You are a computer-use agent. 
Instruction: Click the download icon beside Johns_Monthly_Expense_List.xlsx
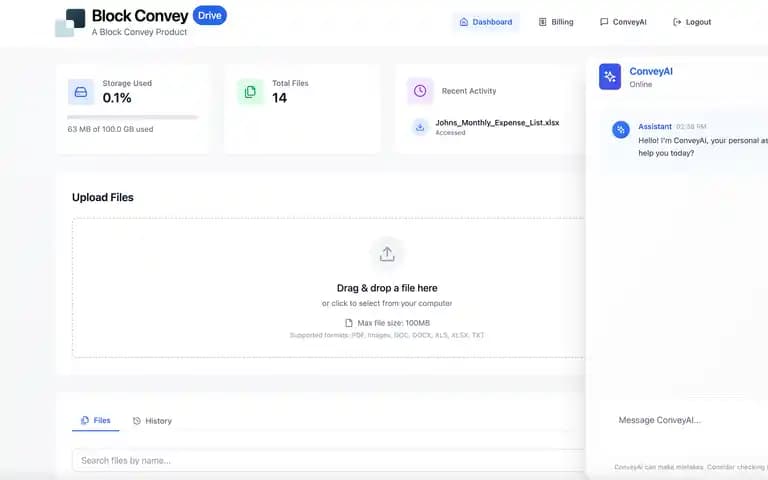click(420, 127)
